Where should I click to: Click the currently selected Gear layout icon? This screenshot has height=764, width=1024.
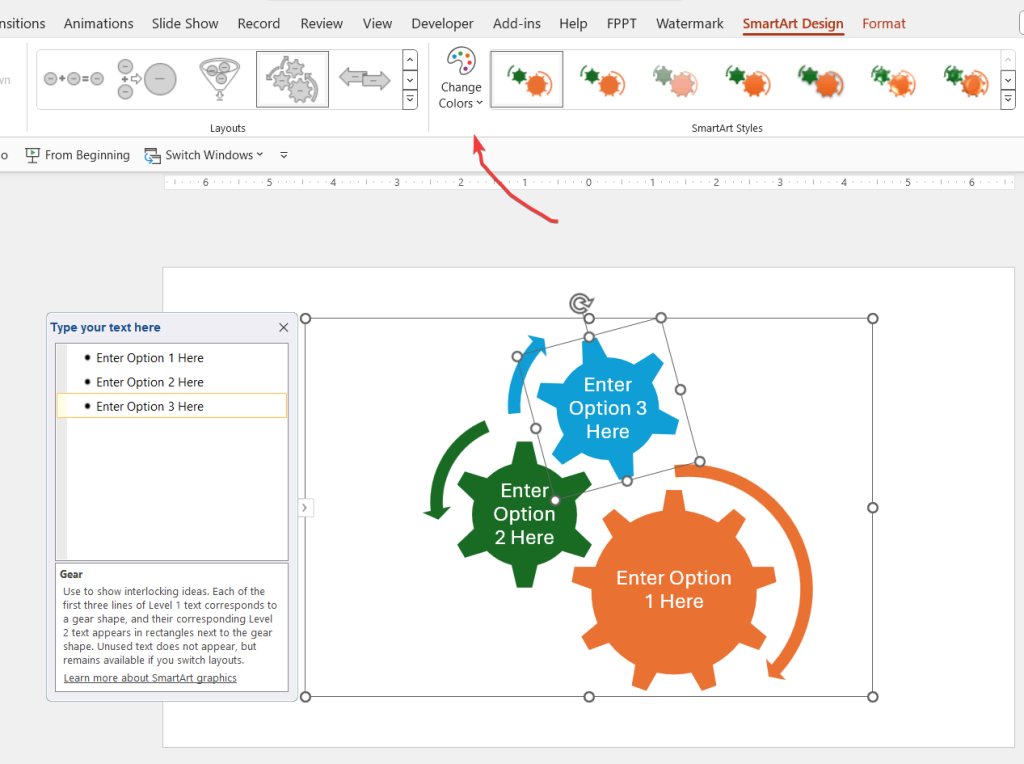(x=292, y=80)
